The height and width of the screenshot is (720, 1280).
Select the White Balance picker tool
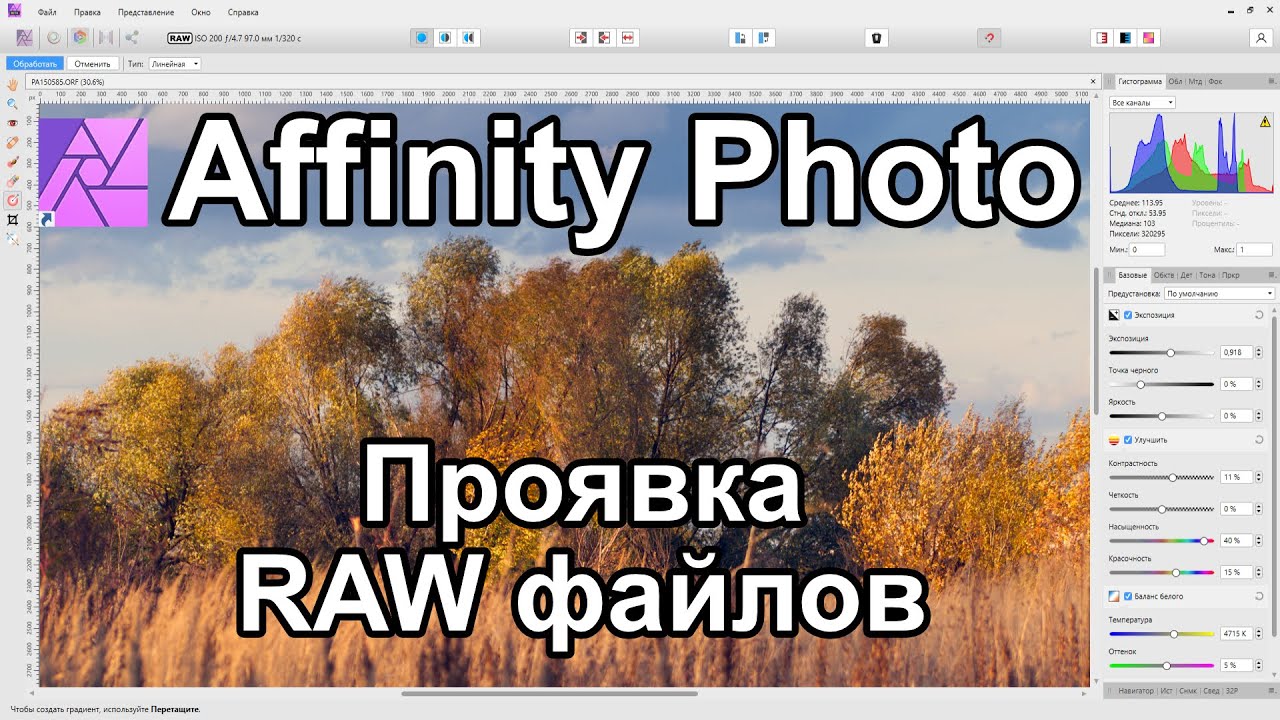pos(13,238)
